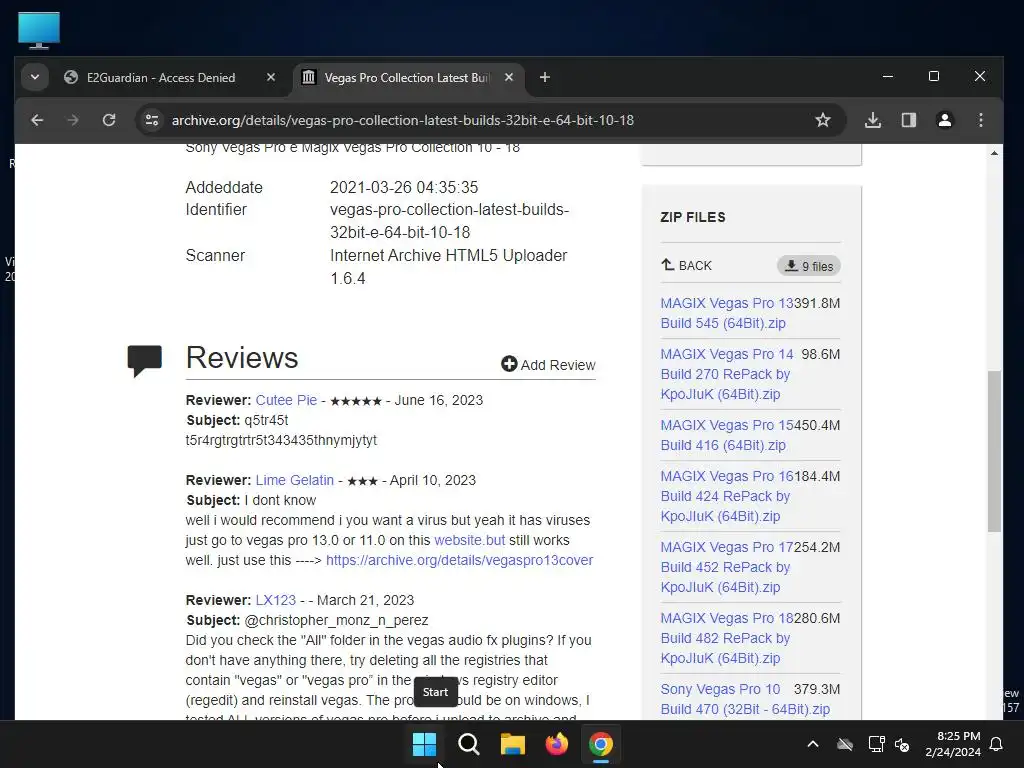
Task: Open Chrome profile icon
Action: 944,120
